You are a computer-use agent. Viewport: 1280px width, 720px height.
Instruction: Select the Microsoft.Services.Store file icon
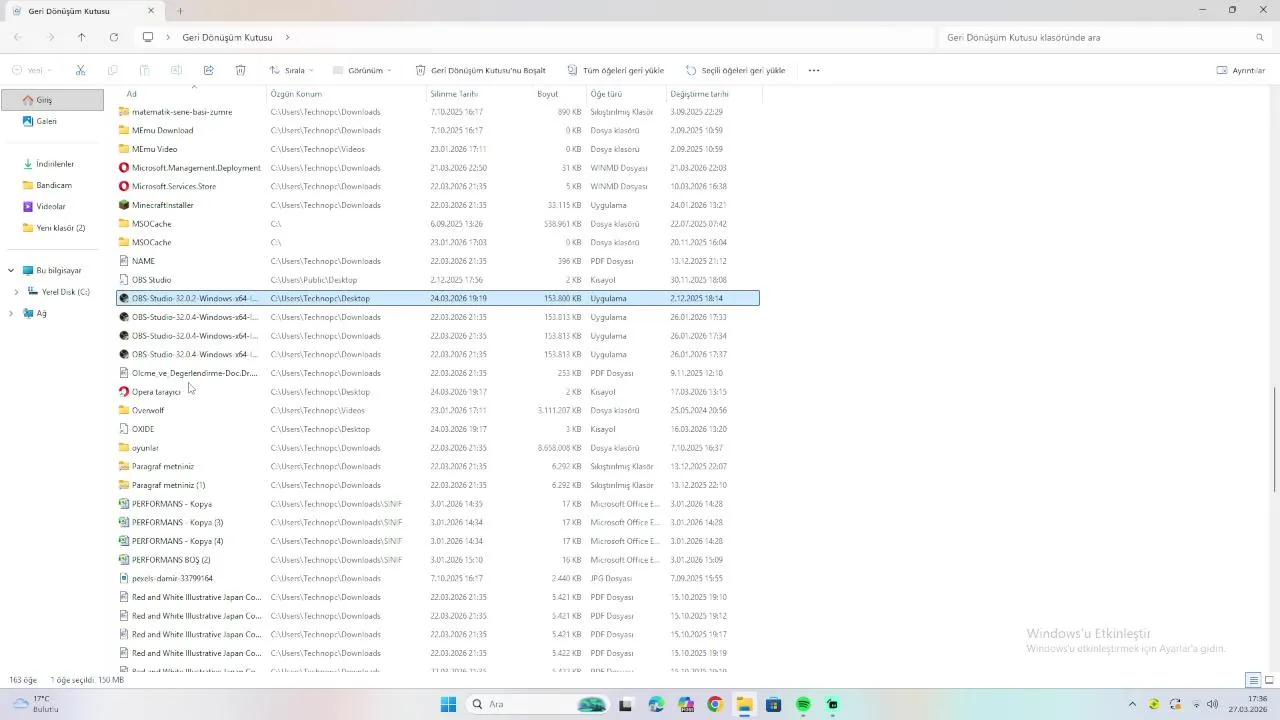124,186
